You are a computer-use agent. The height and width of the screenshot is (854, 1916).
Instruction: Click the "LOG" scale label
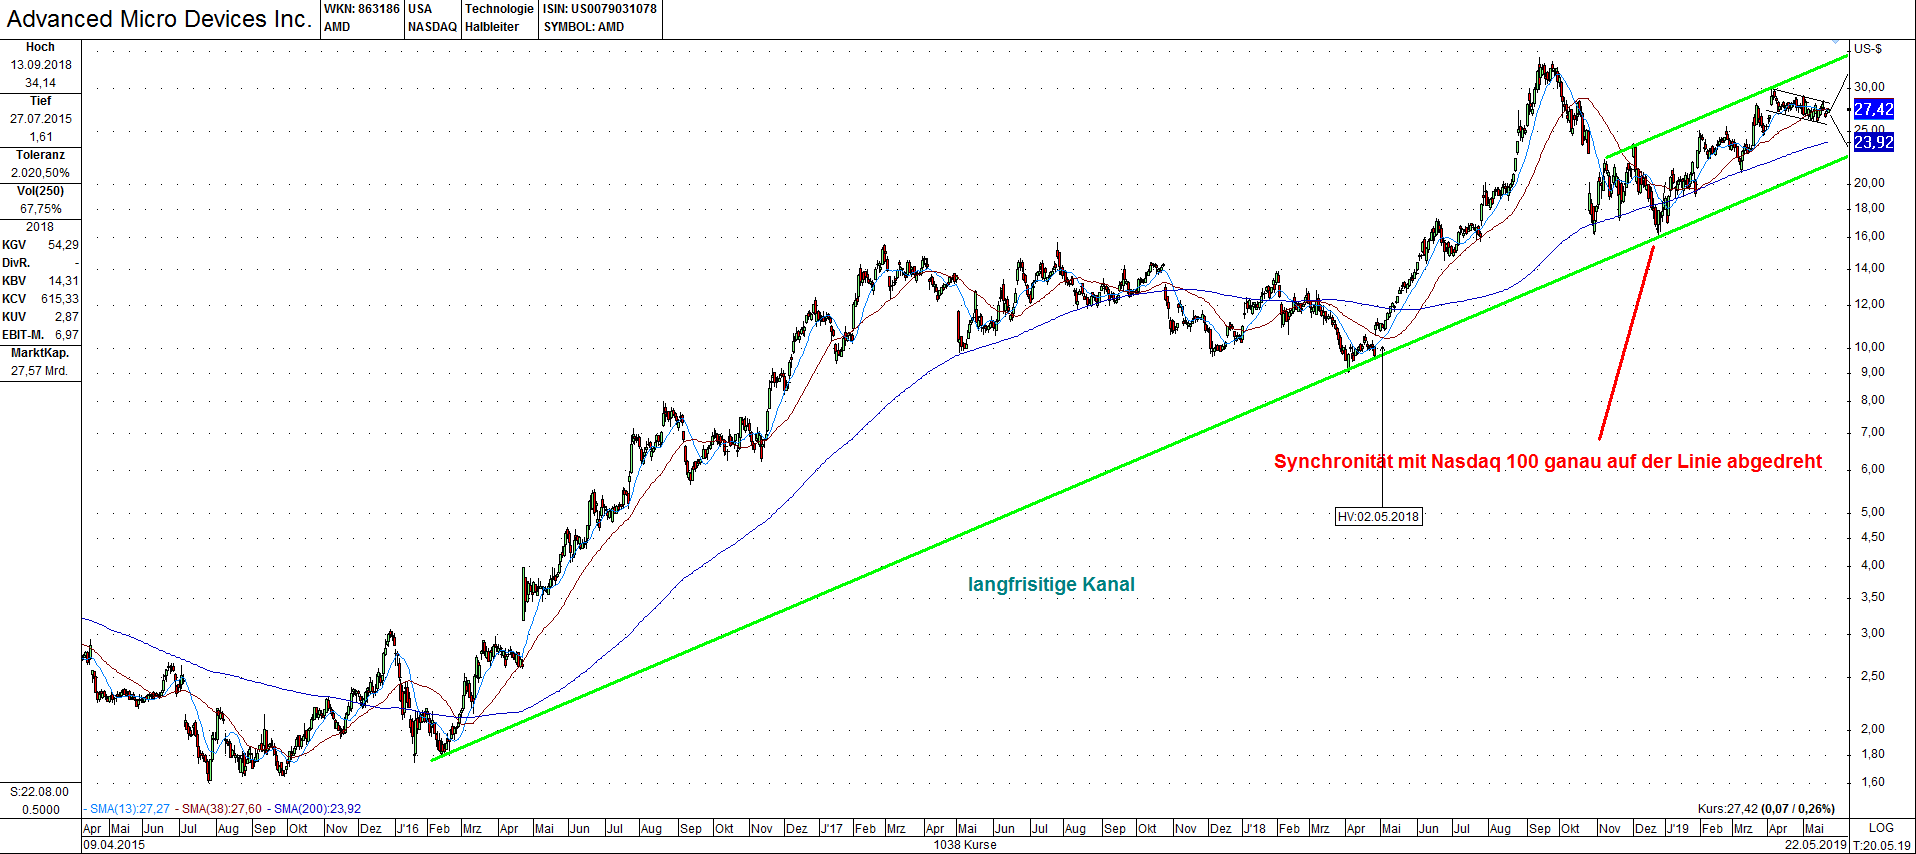[x=1881, y=828]
